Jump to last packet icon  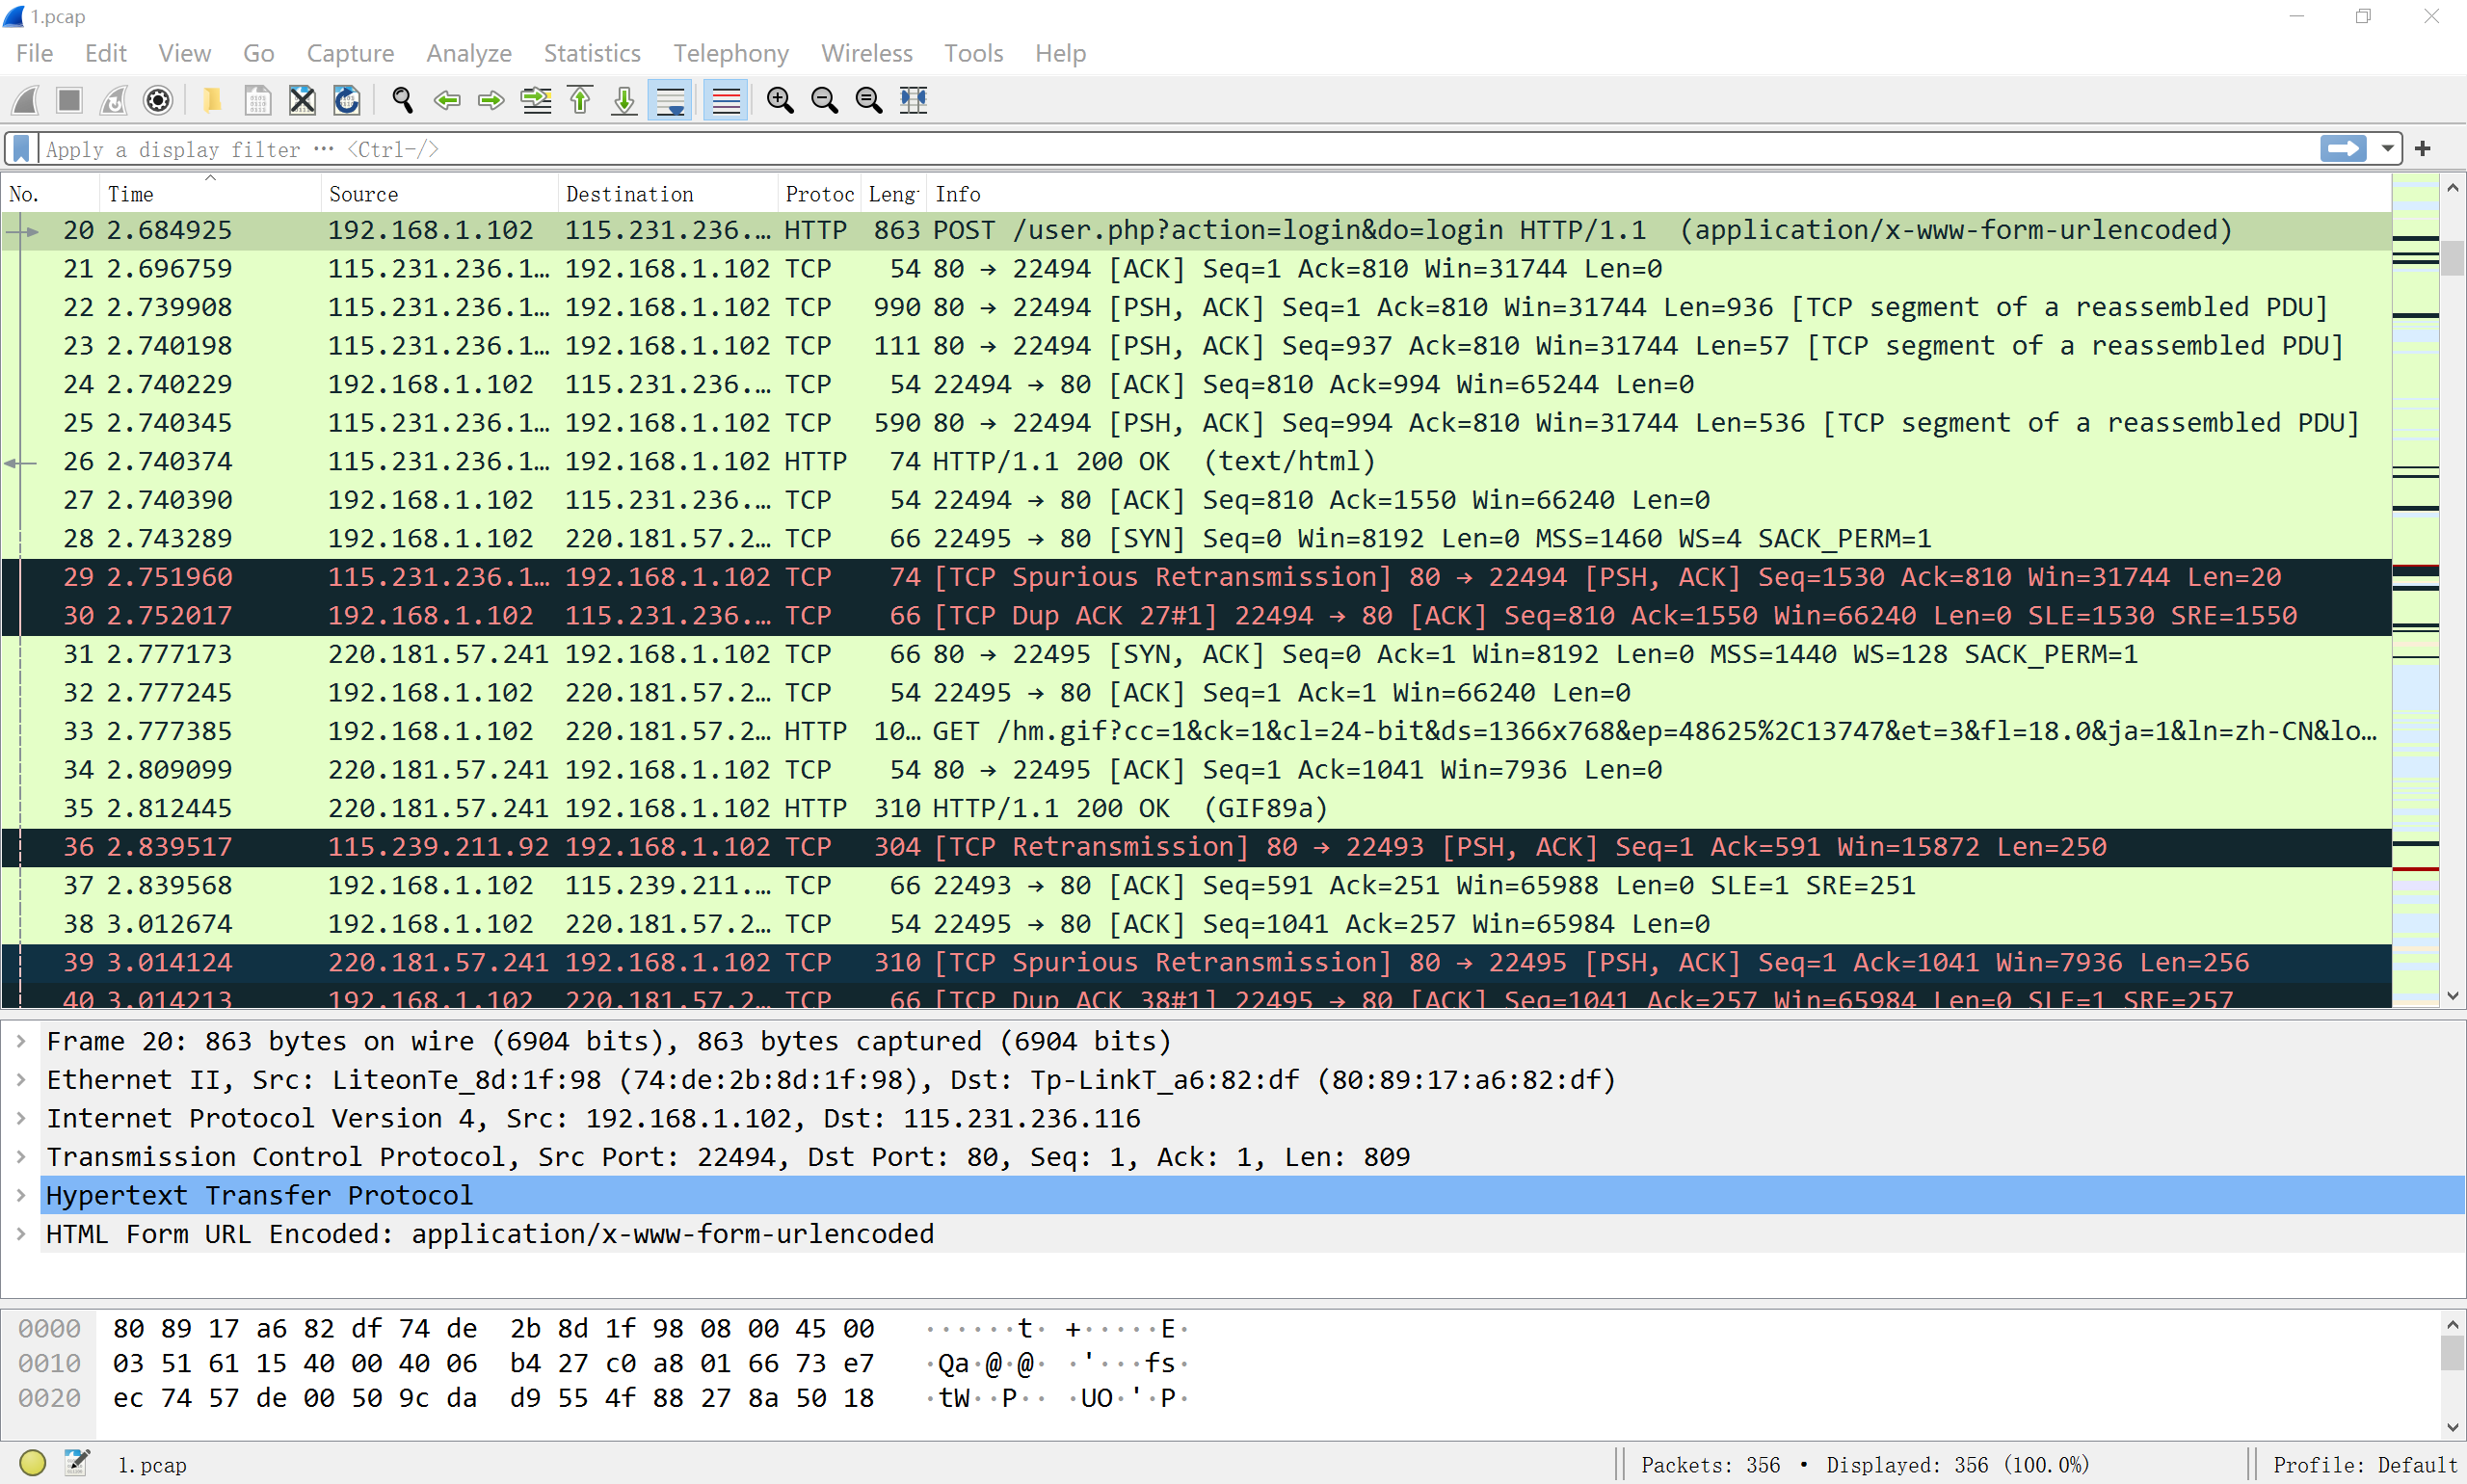pos(624,100)
